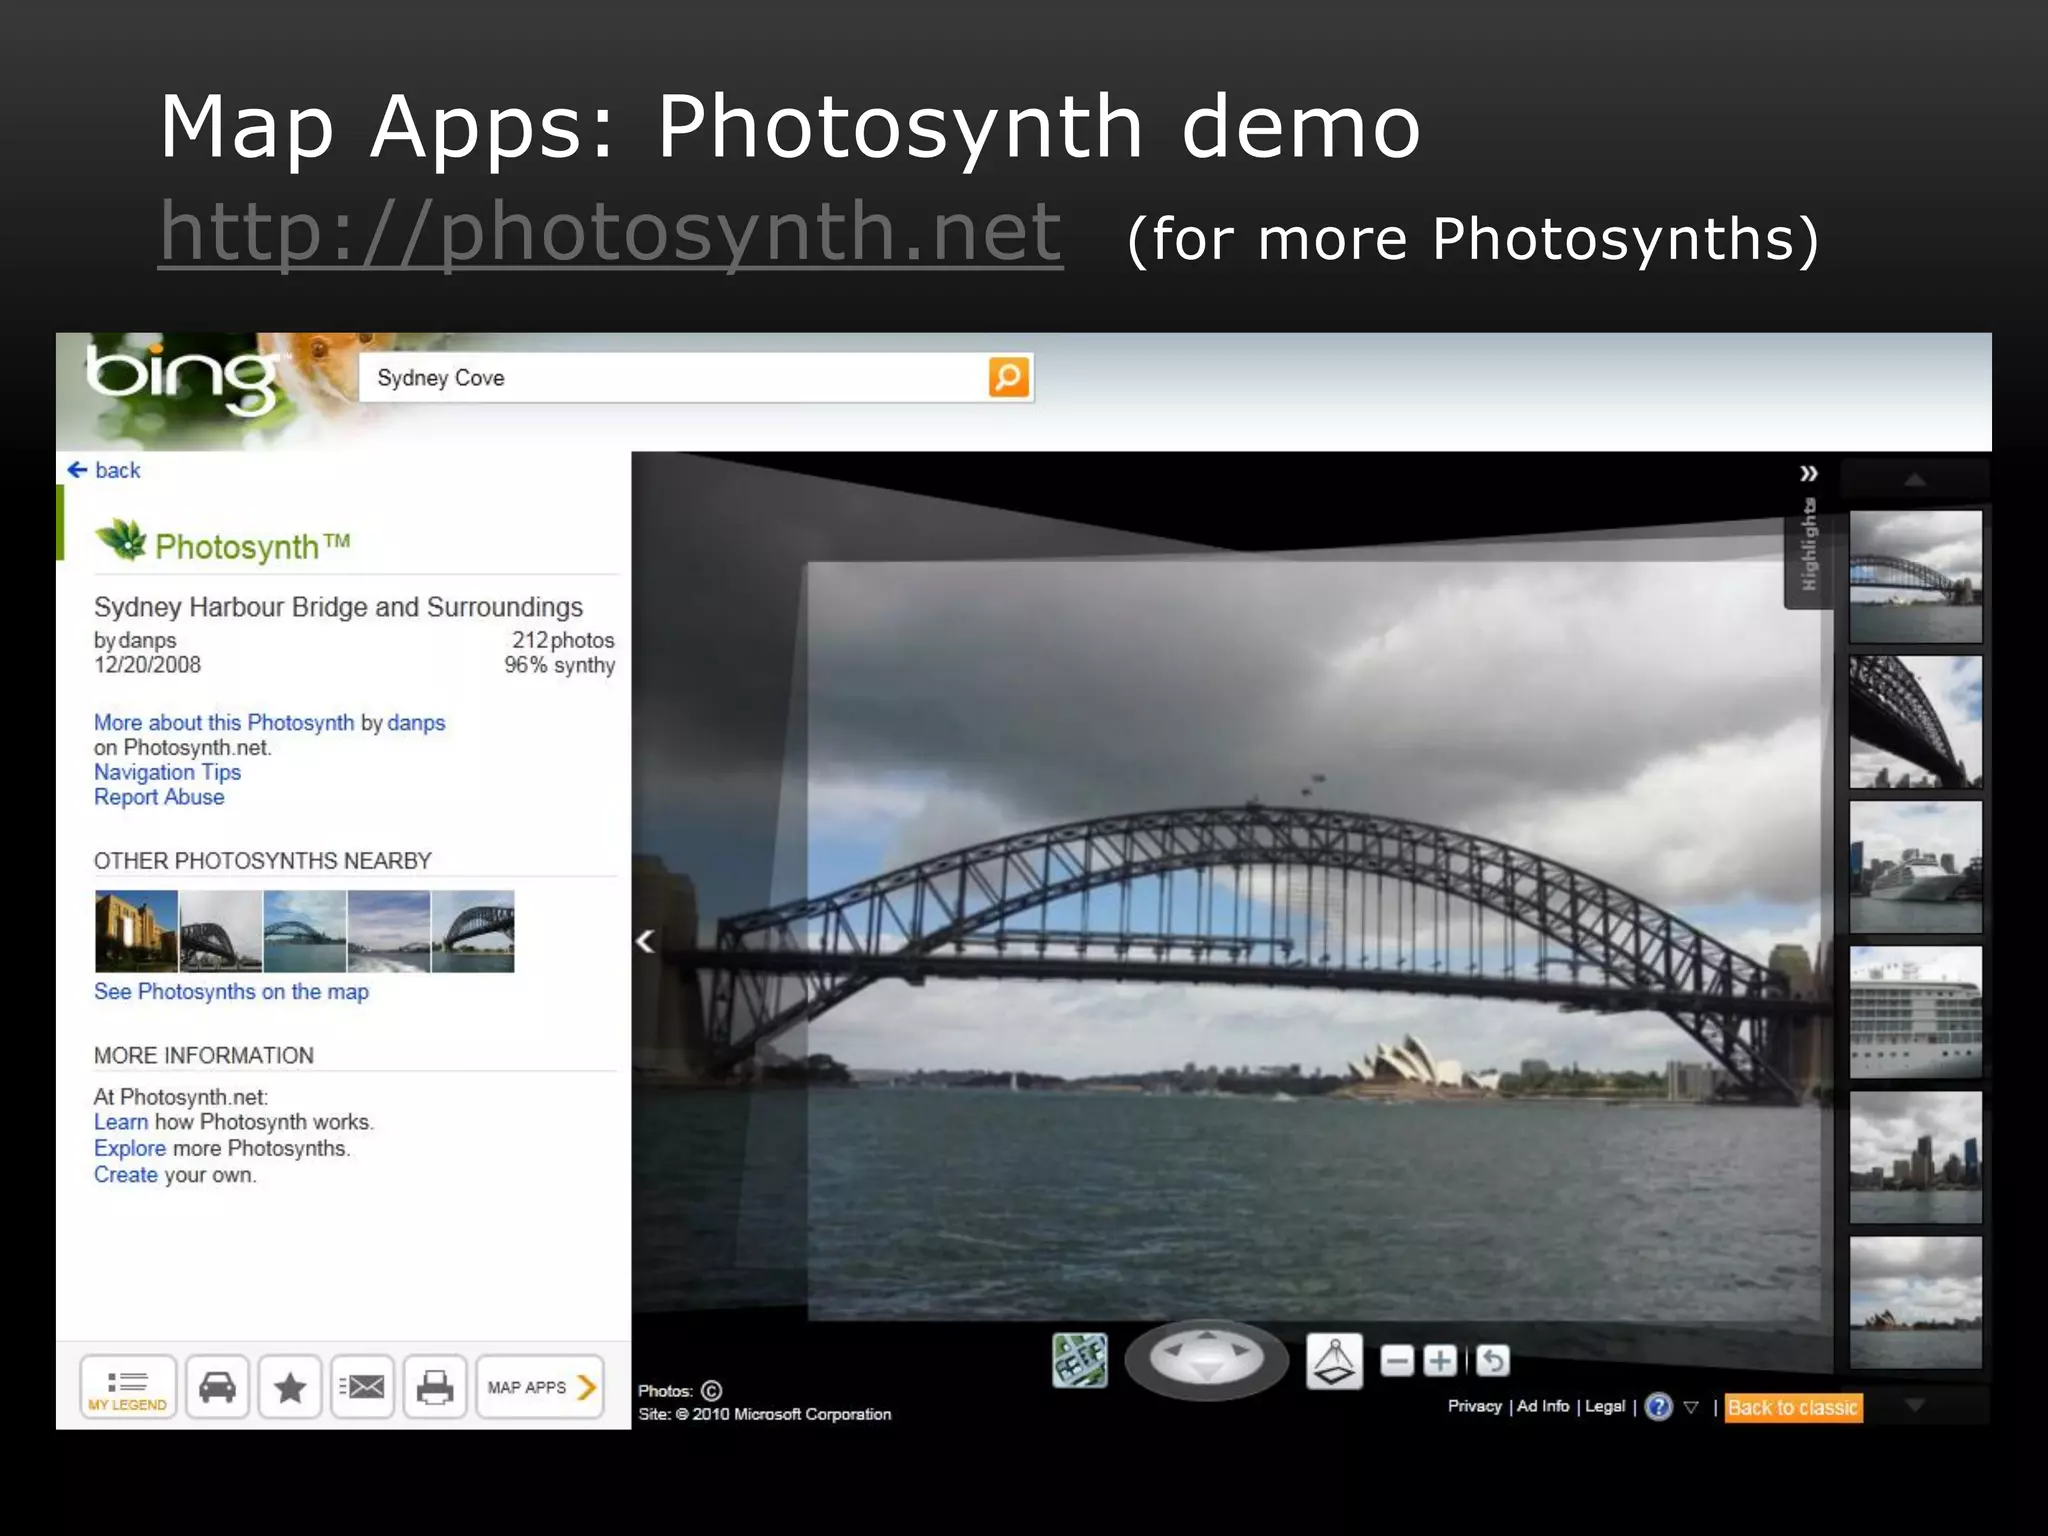Click the Photosynth logo heading
This screenshot has width=2048, height=1536.
click(223, 542)
